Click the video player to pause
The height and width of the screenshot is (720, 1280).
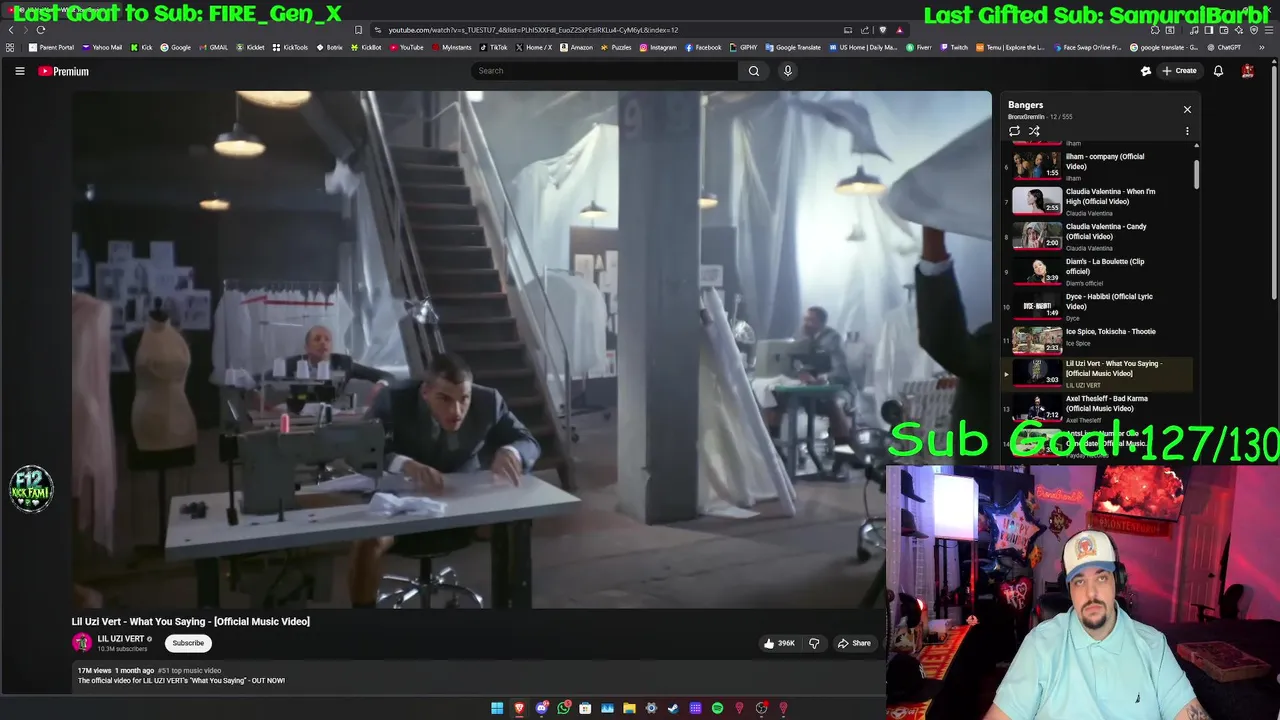pos(531,350)
